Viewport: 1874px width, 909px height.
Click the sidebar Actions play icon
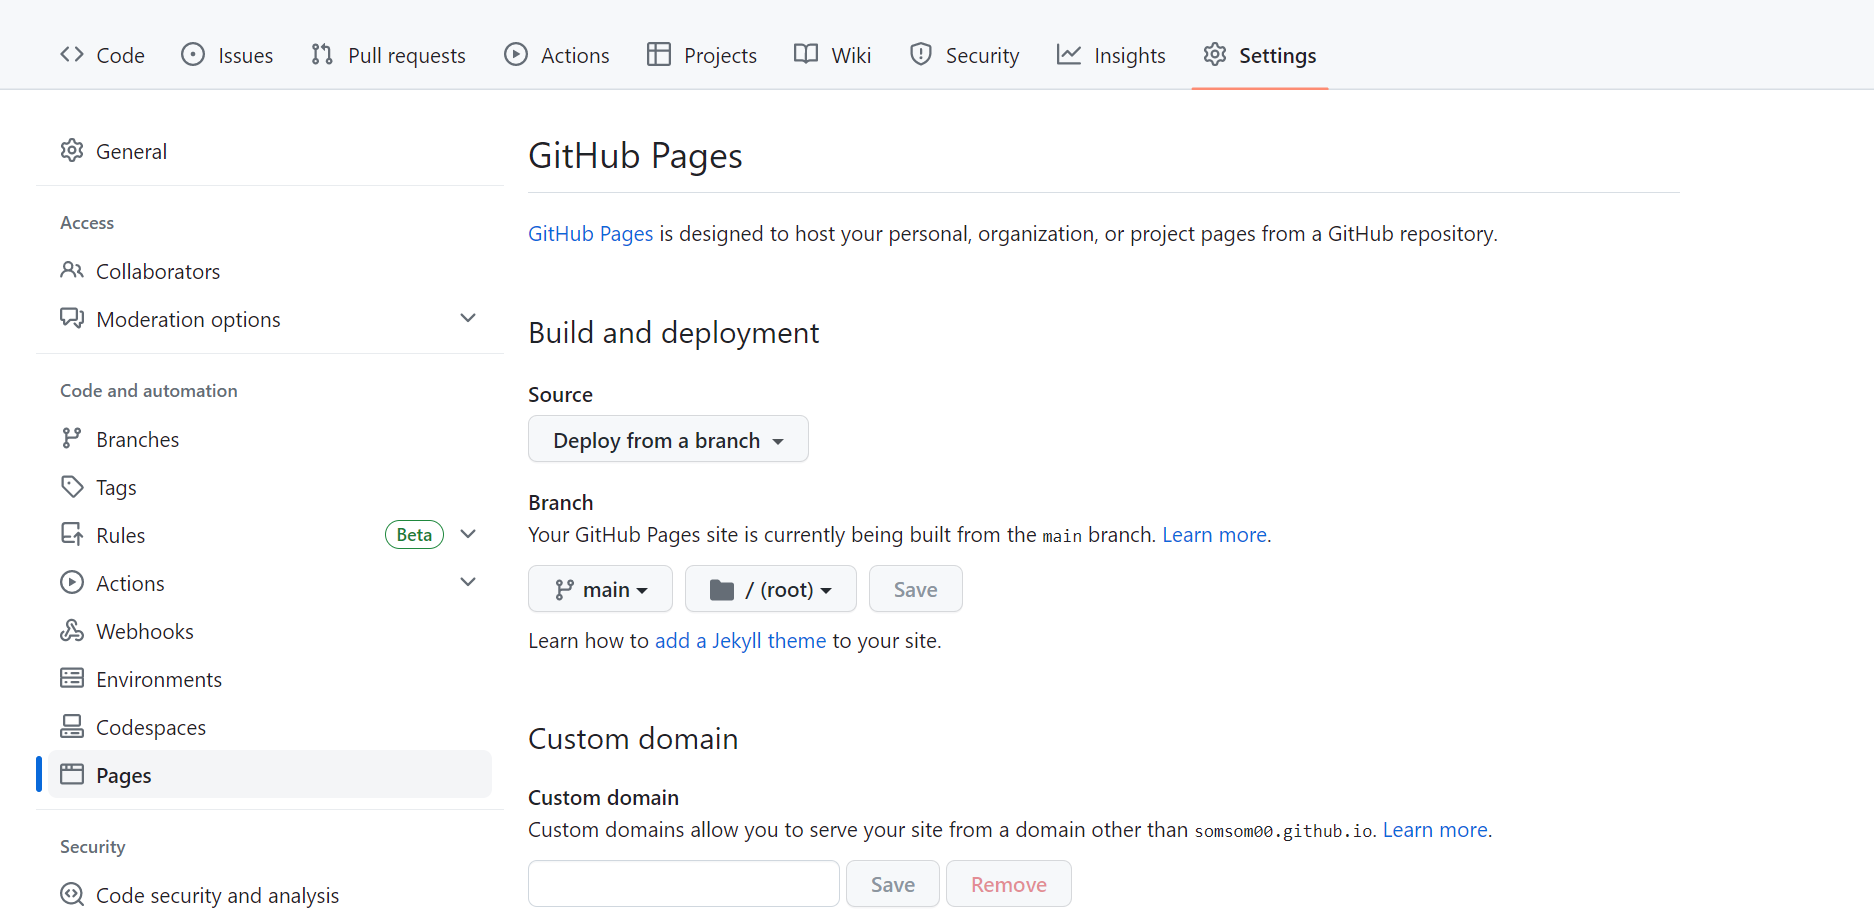click(x=72, y=582)
